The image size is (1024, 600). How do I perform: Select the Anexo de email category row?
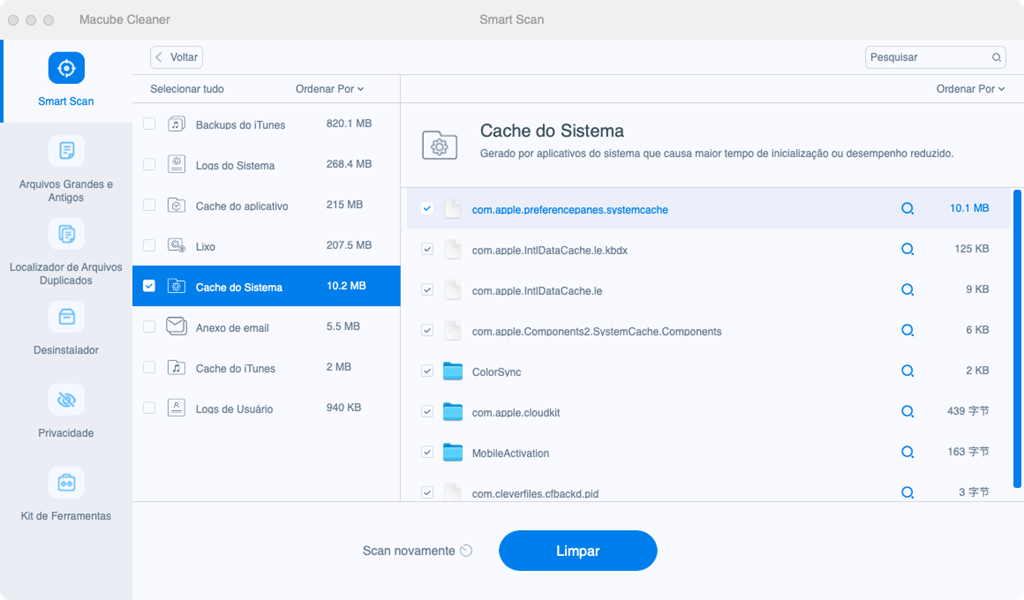coord(266,326)
